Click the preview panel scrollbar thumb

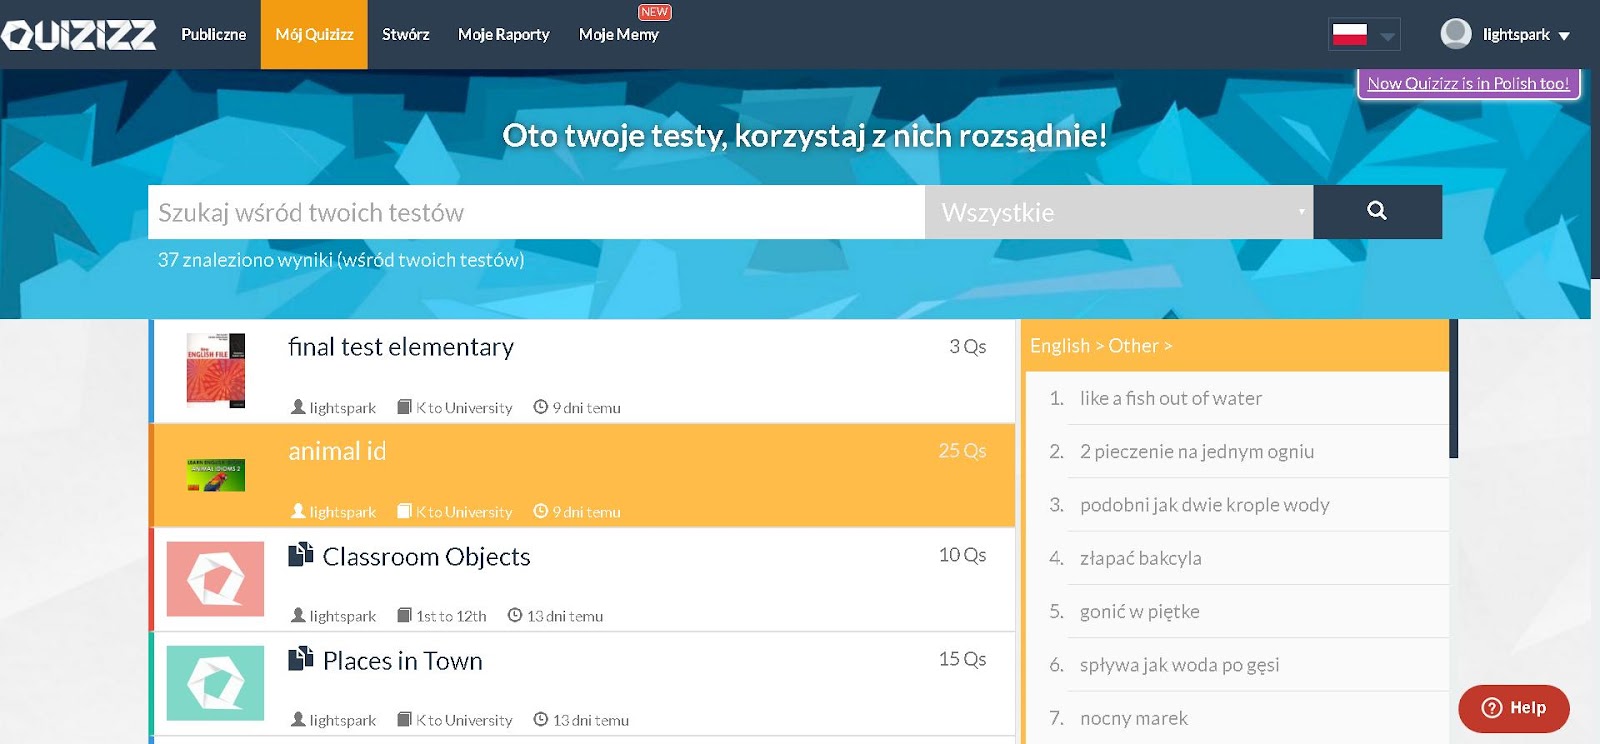click(1454, 388)
